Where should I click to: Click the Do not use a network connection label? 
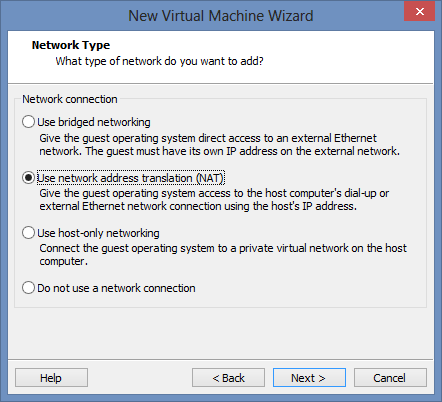click(116, 288)
